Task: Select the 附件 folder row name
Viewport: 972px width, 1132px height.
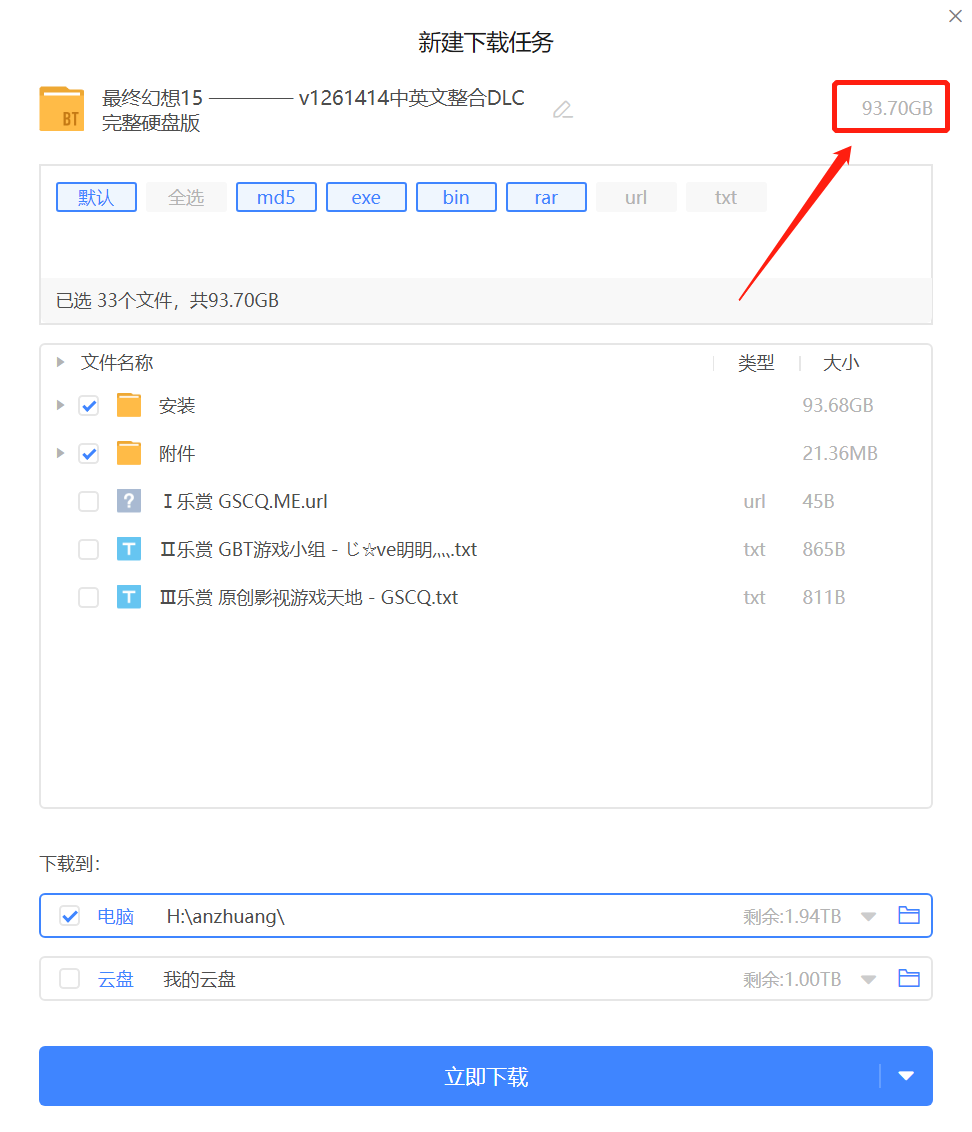Action: tap(177, 453)
